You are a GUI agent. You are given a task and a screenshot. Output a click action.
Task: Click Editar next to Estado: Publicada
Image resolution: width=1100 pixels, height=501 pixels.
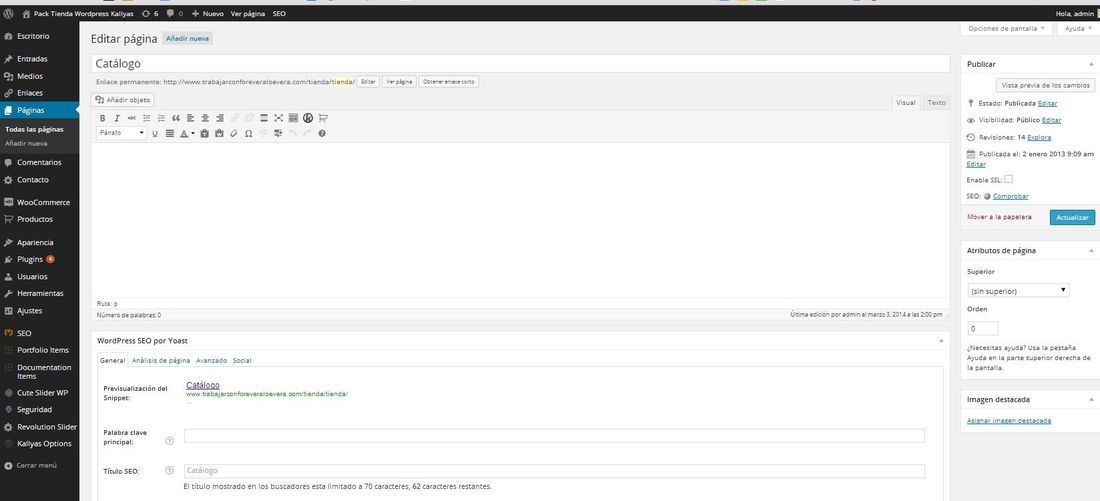(1047, 103)
